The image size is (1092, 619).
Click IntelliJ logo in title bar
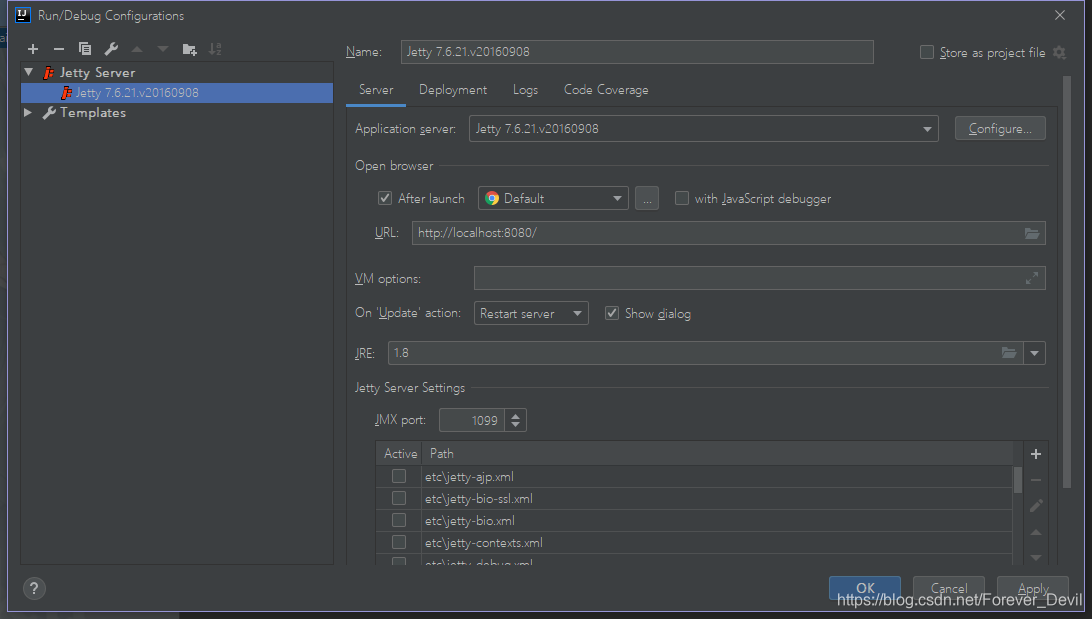[22, 15]
